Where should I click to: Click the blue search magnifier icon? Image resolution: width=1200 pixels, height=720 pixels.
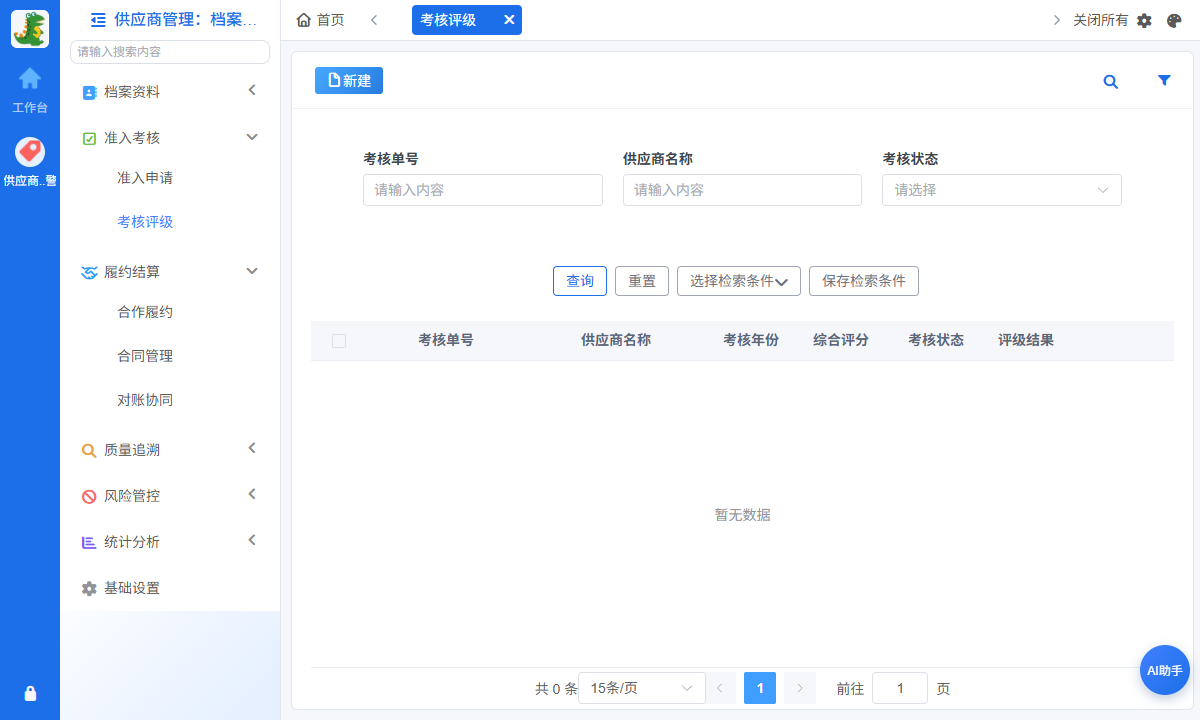[x=1110, y=82]
